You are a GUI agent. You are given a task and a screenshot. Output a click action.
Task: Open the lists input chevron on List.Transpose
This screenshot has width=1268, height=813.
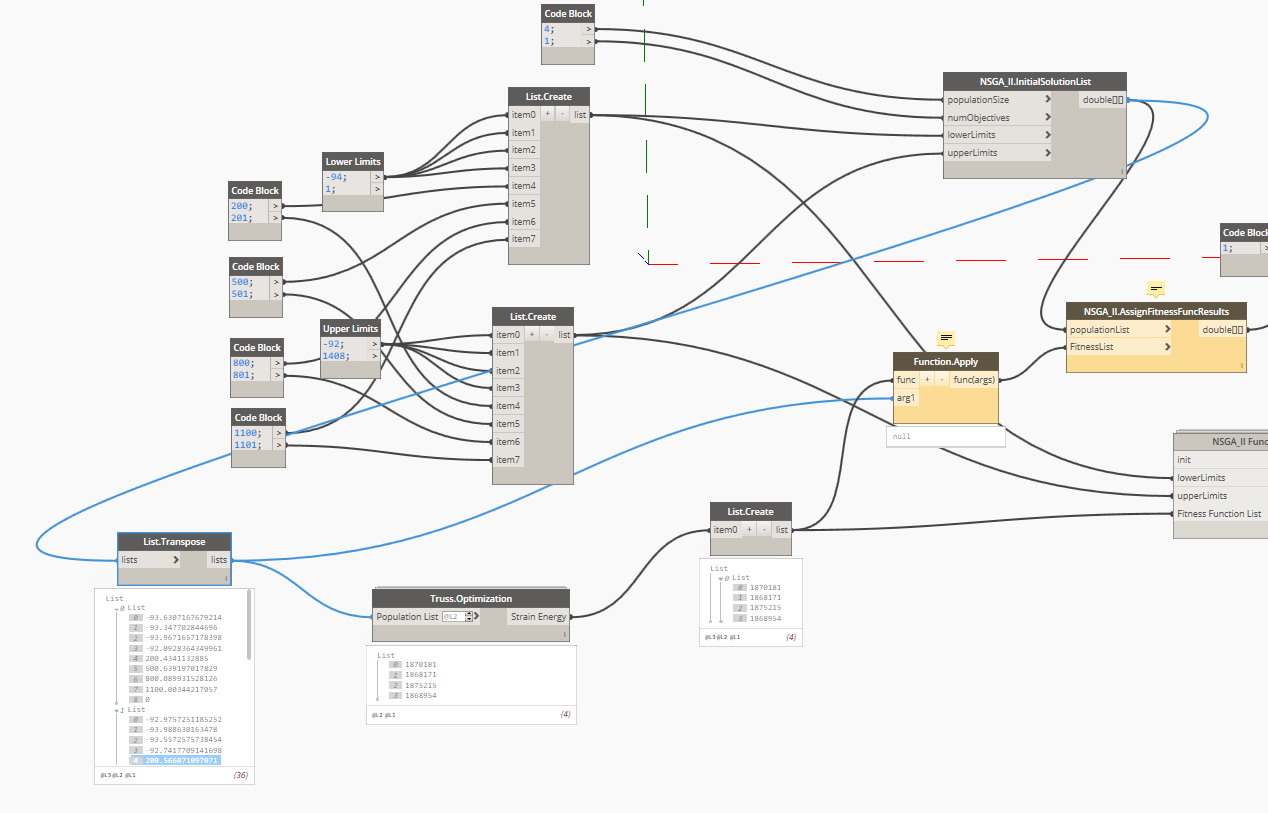(177, 560)
